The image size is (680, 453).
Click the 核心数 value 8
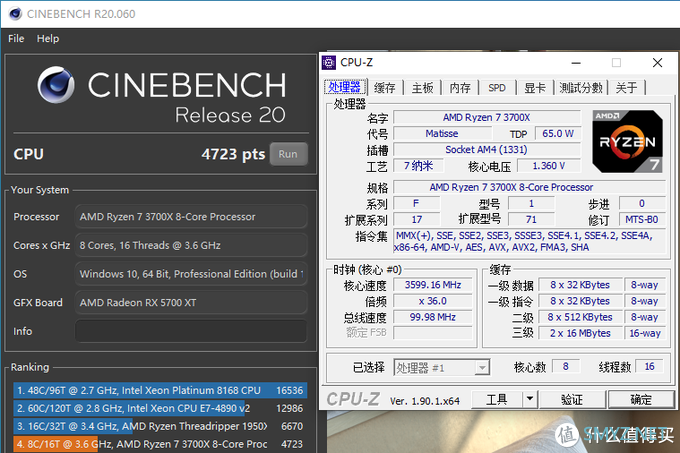tap(566, 367)
